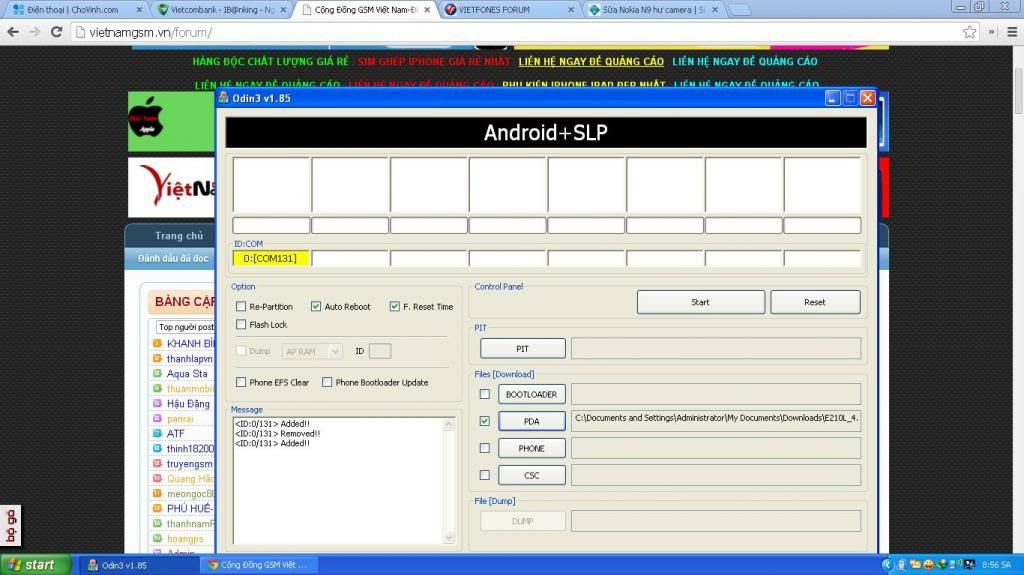Open the Windows start button
Screen dimensions: 1024x575
coord(36,565)
